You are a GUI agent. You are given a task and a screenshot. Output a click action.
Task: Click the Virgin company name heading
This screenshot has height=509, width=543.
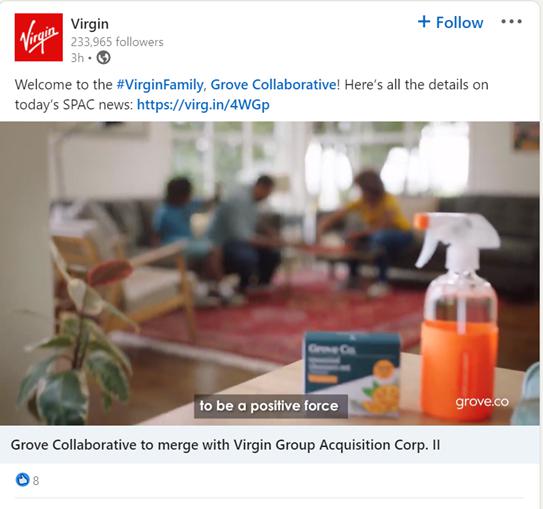pyautogui.click(x=90, y=24)
